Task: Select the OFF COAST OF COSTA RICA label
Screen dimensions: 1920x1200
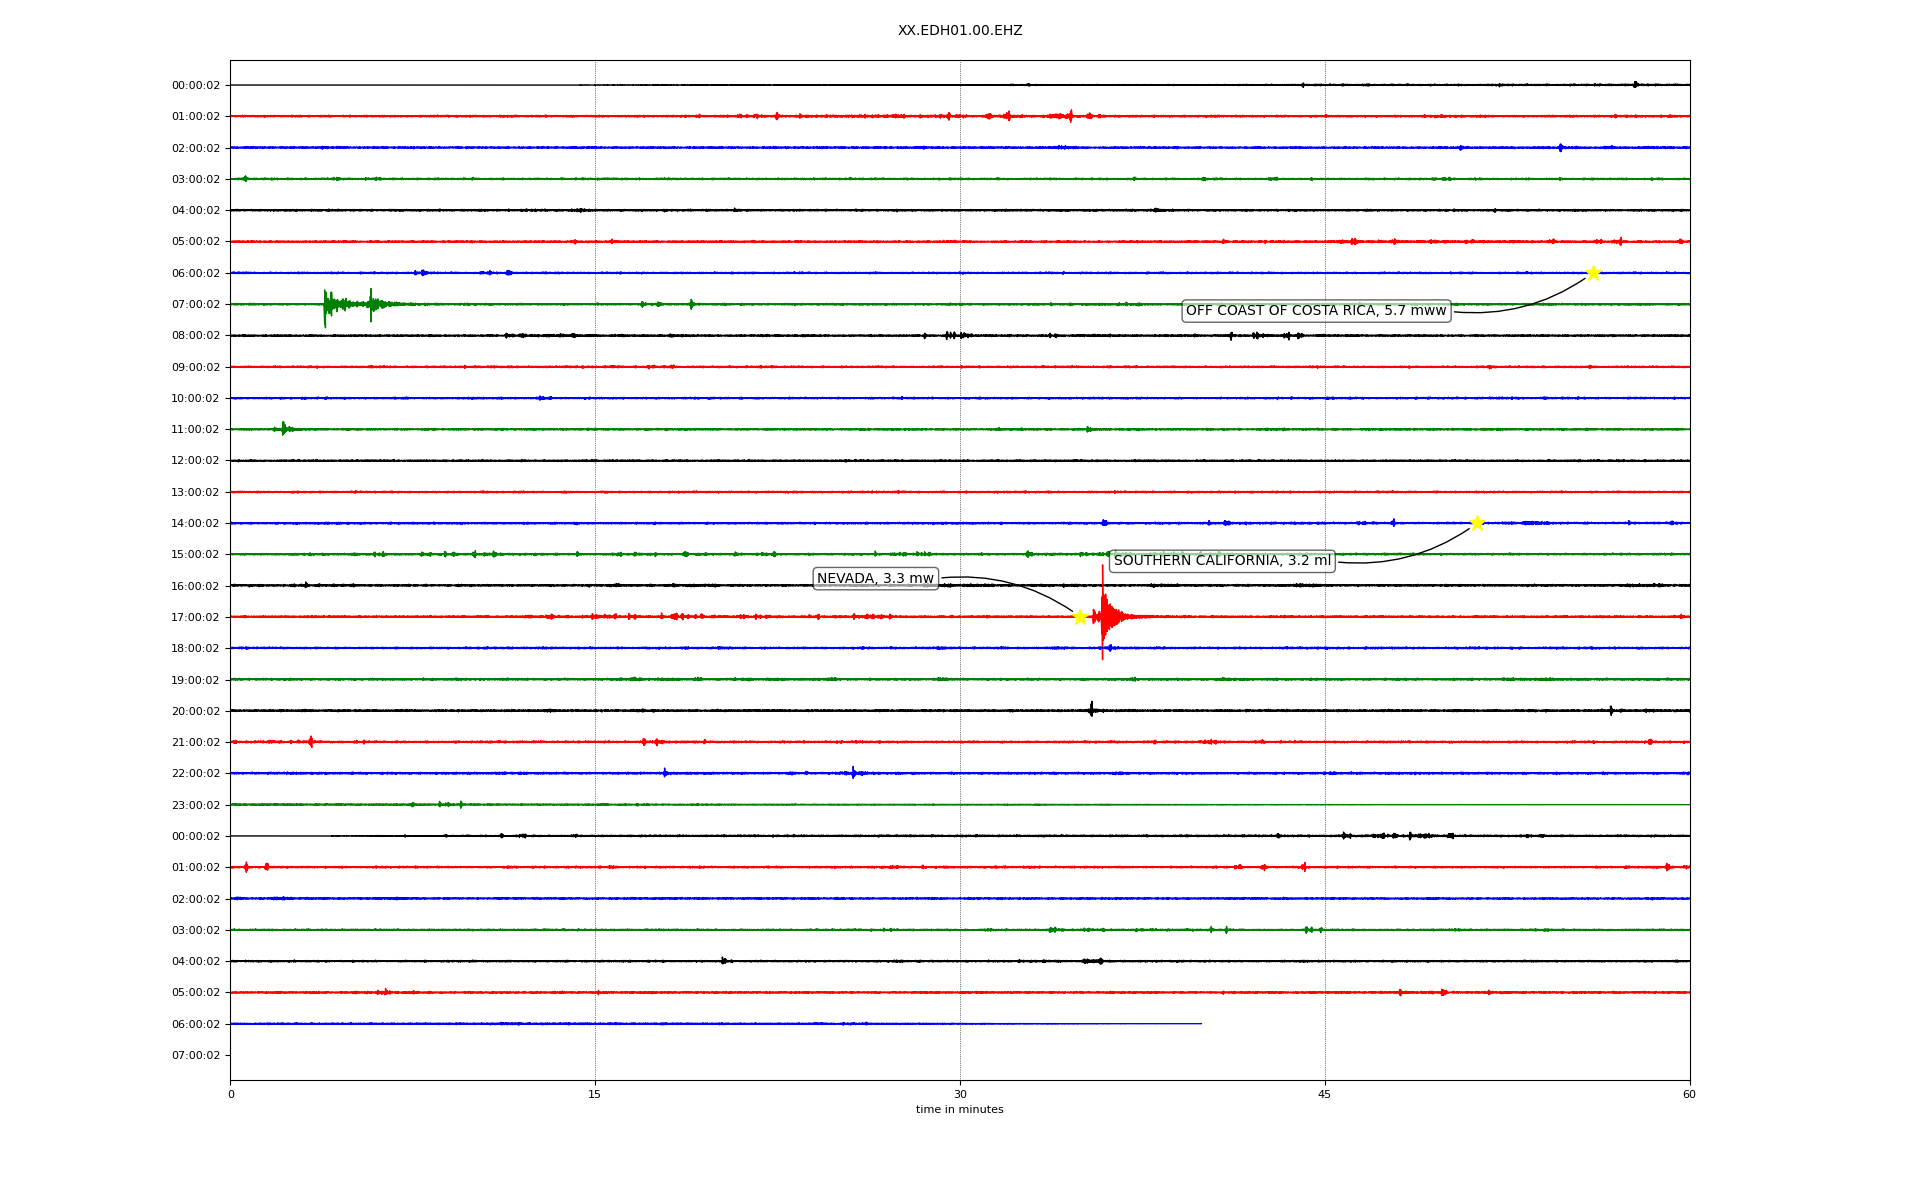Action: [x=1316, y=311]
